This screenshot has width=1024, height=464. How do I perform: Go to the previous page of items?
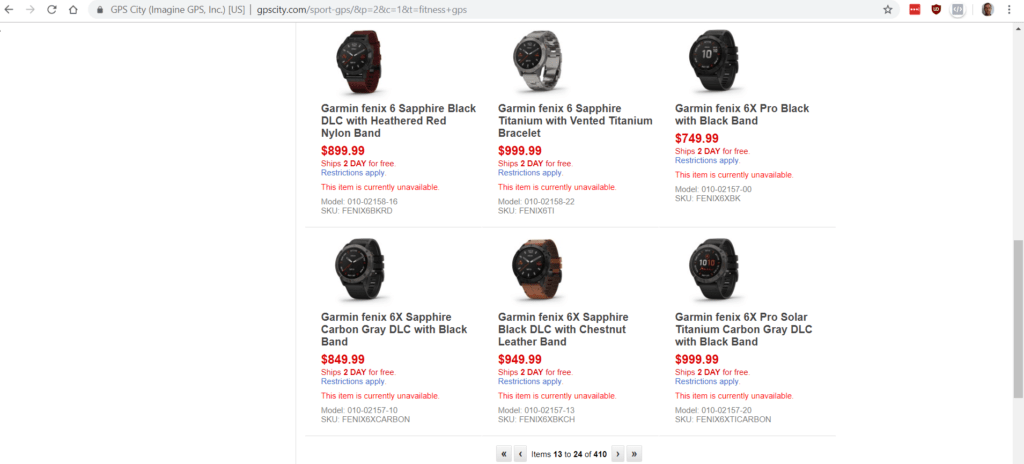point(520,453)
